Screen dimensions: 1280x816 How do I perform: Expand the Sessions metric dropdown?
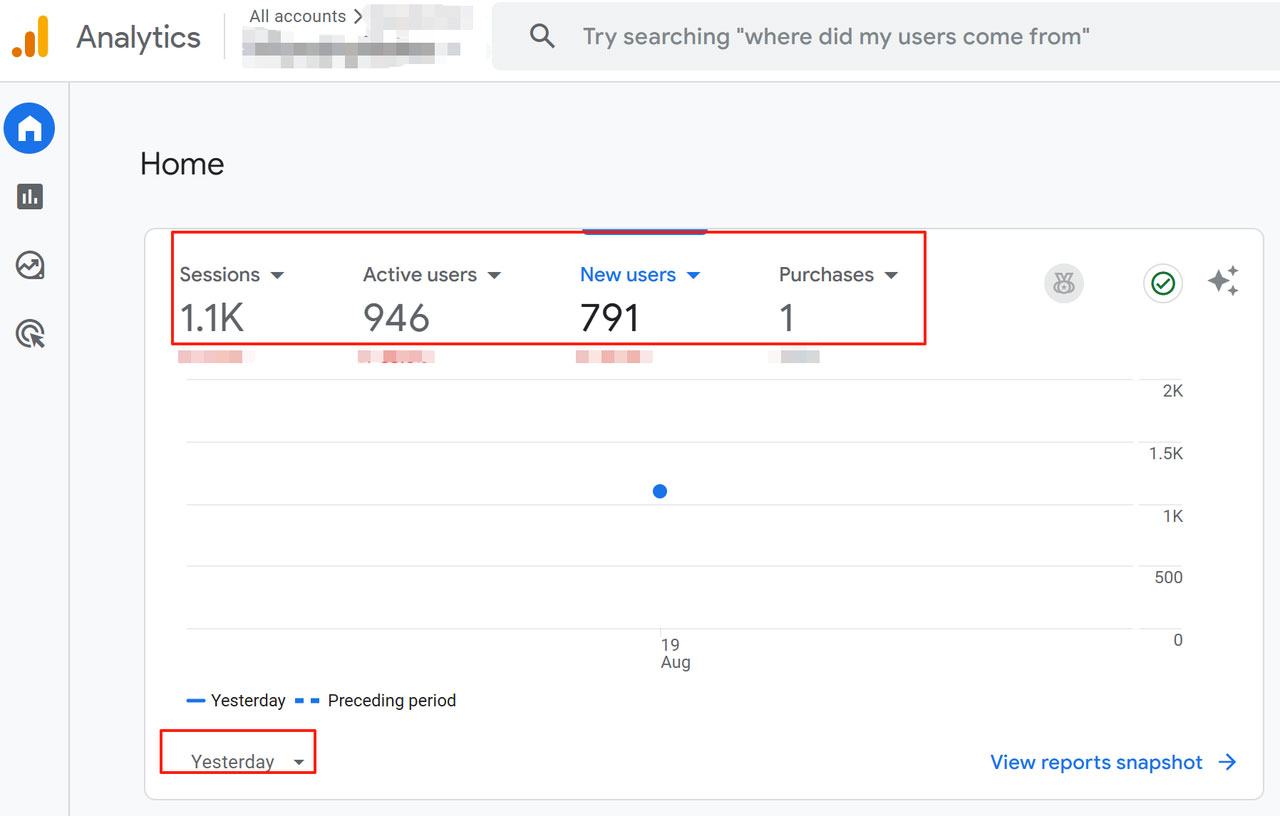pos(277,275)
